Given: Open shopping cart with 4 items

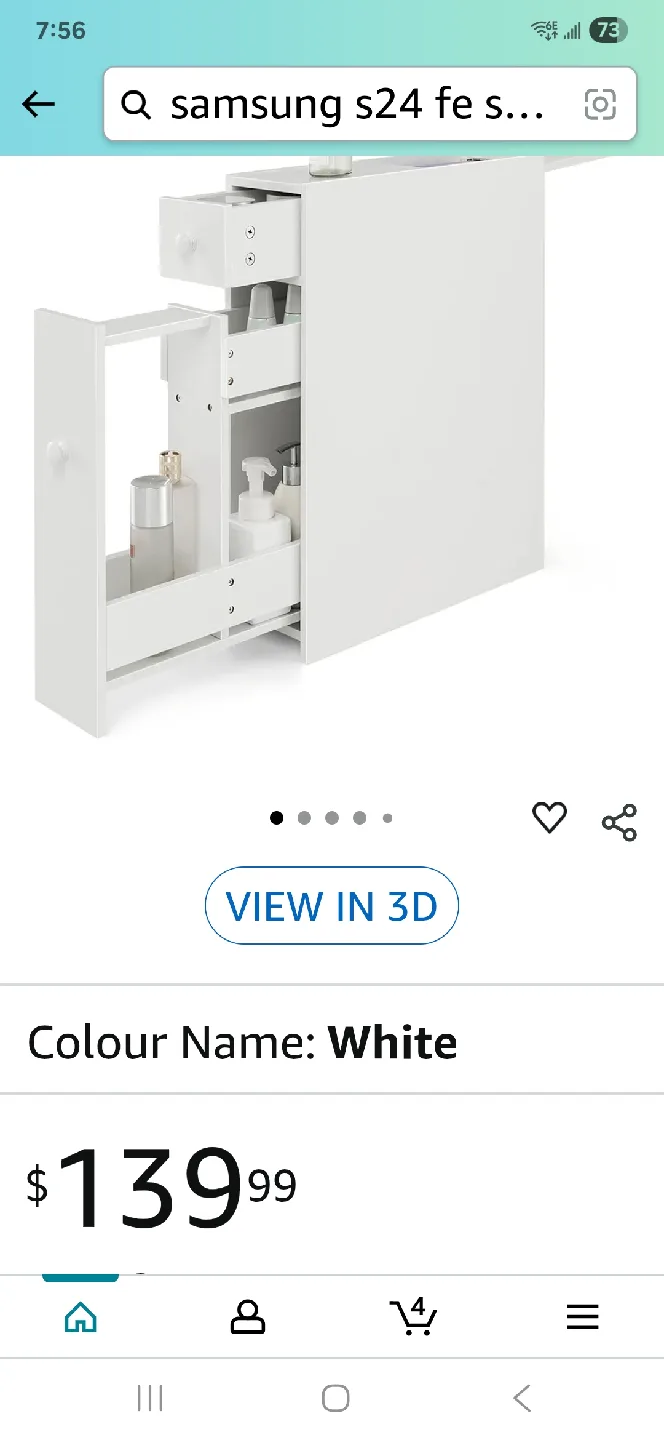Looking at the screenshot, I should pyautogui.click(x=413, y=1316).
